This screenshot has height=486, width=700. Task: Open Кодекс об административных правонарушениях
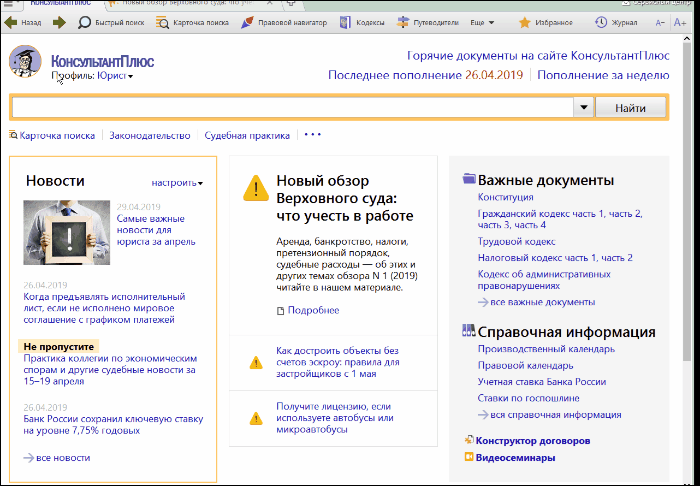(544, 280)
